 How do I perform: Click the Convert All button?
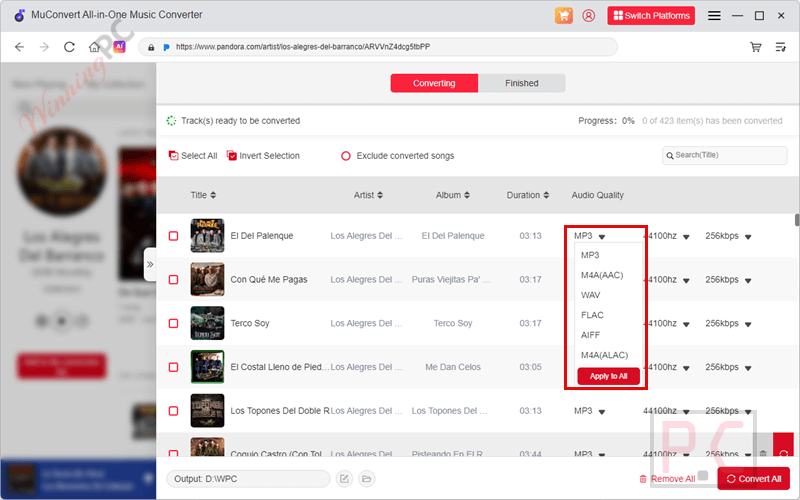click(x=754, y=479)
